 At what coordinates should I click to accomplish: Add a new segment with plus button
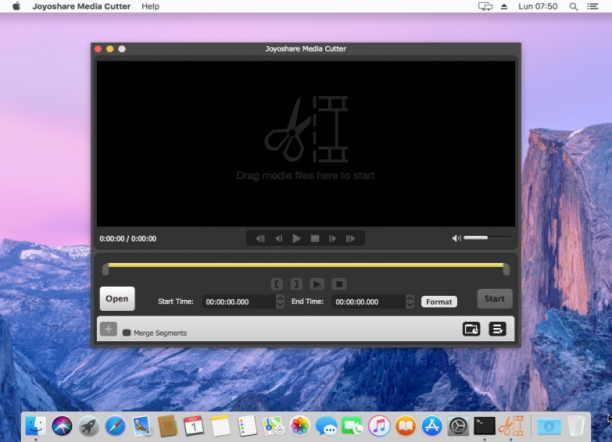(x=109, y=329)
